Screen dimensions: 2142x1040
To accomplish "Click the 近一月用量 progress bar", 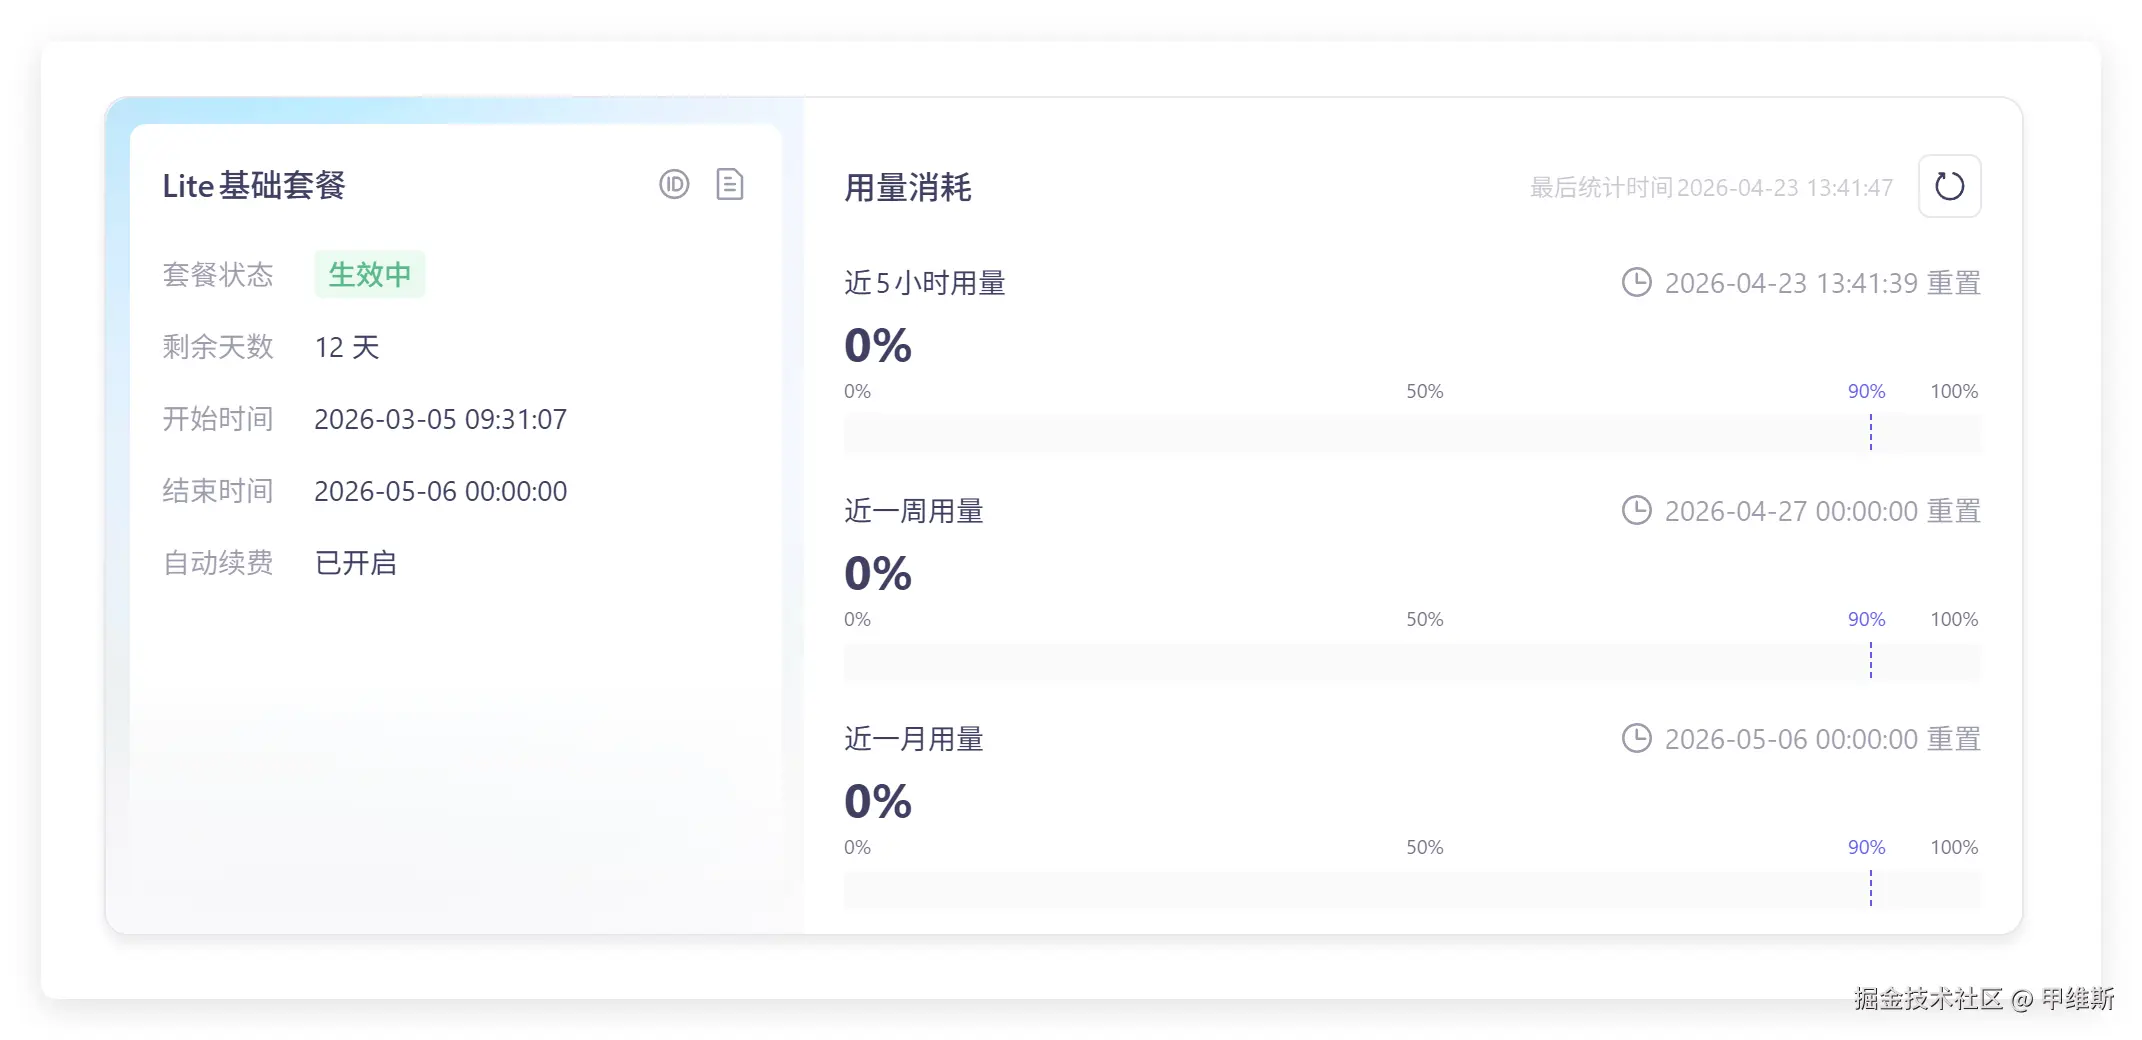I will tap(1411, 889).
